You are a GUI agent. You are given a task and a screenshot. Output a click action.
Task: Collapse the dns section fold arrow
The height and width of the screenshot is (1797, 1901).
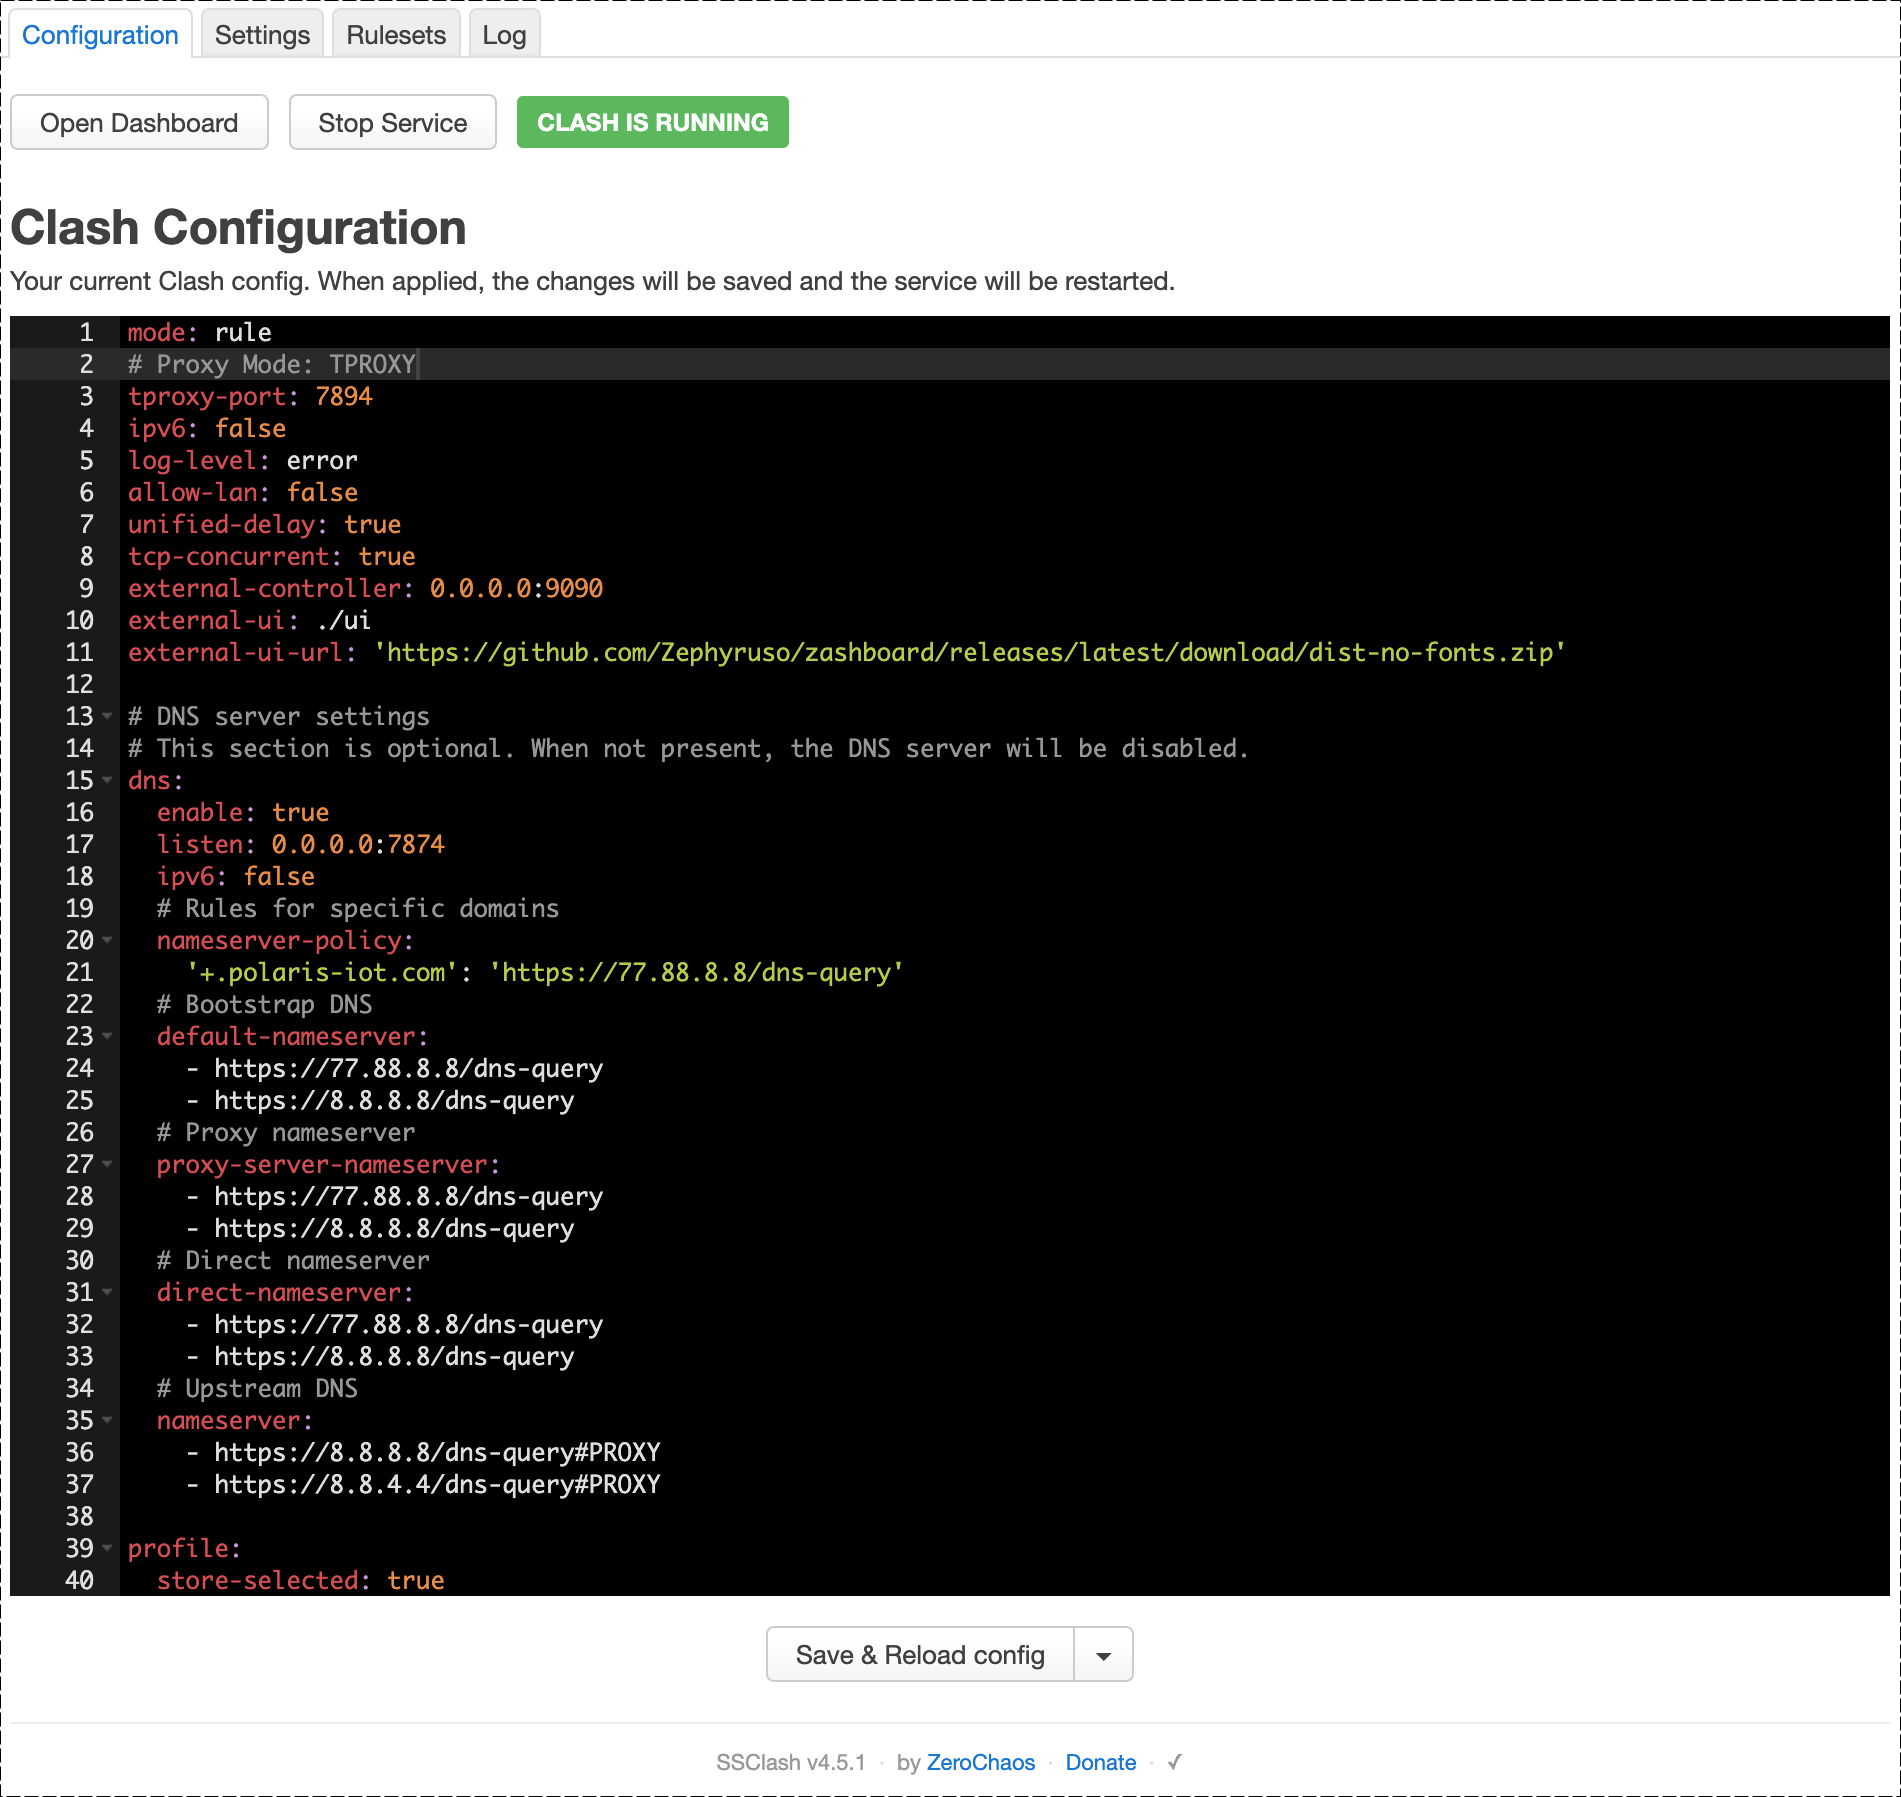click(x=107, y=780)
